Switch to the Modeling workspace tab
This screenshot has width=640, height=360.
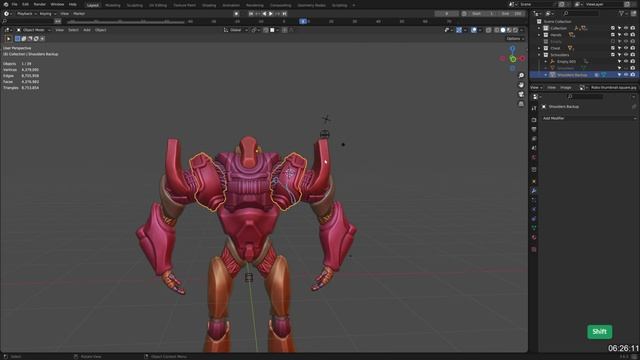click(113, 5)
